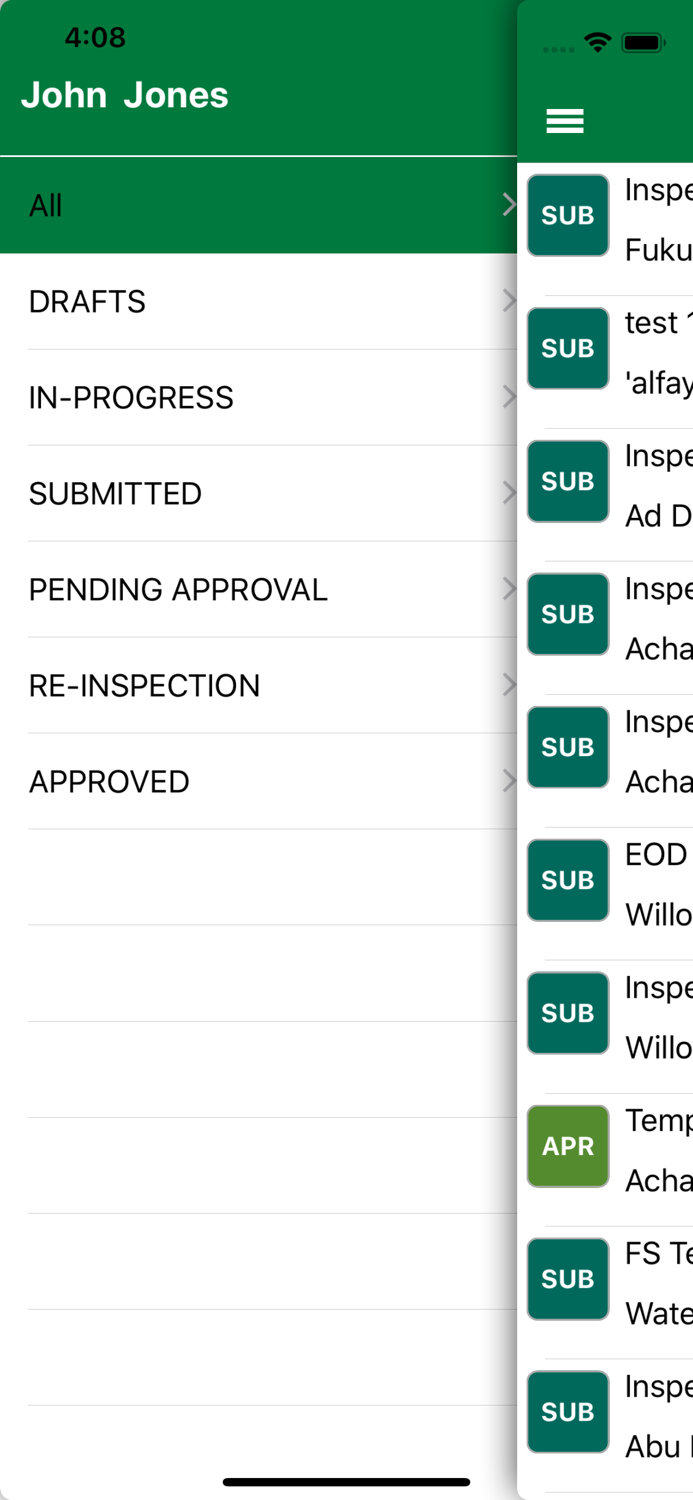
Task: Tap the home indicator bar at the bottom
Action: pyautogui.click(x=346, y=1483)
